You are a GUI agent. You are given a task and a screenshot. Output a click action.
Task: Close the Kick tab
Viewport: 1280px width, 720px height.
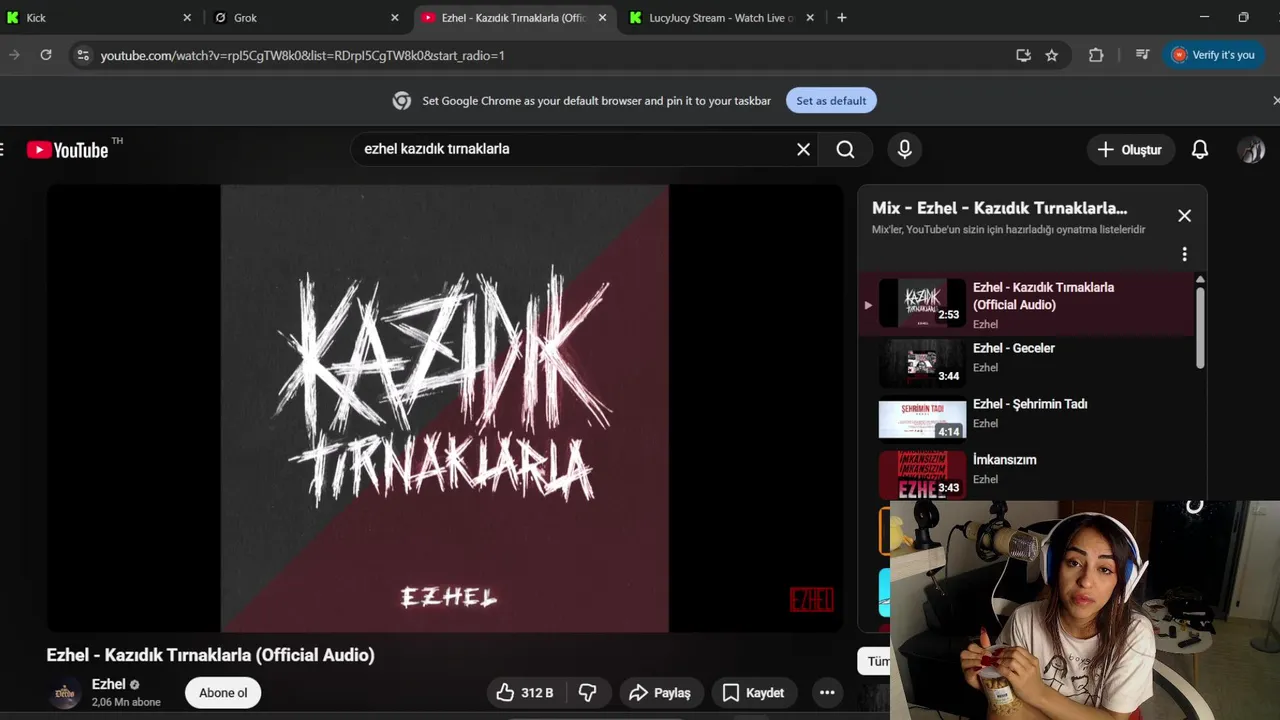coord(187,18)
